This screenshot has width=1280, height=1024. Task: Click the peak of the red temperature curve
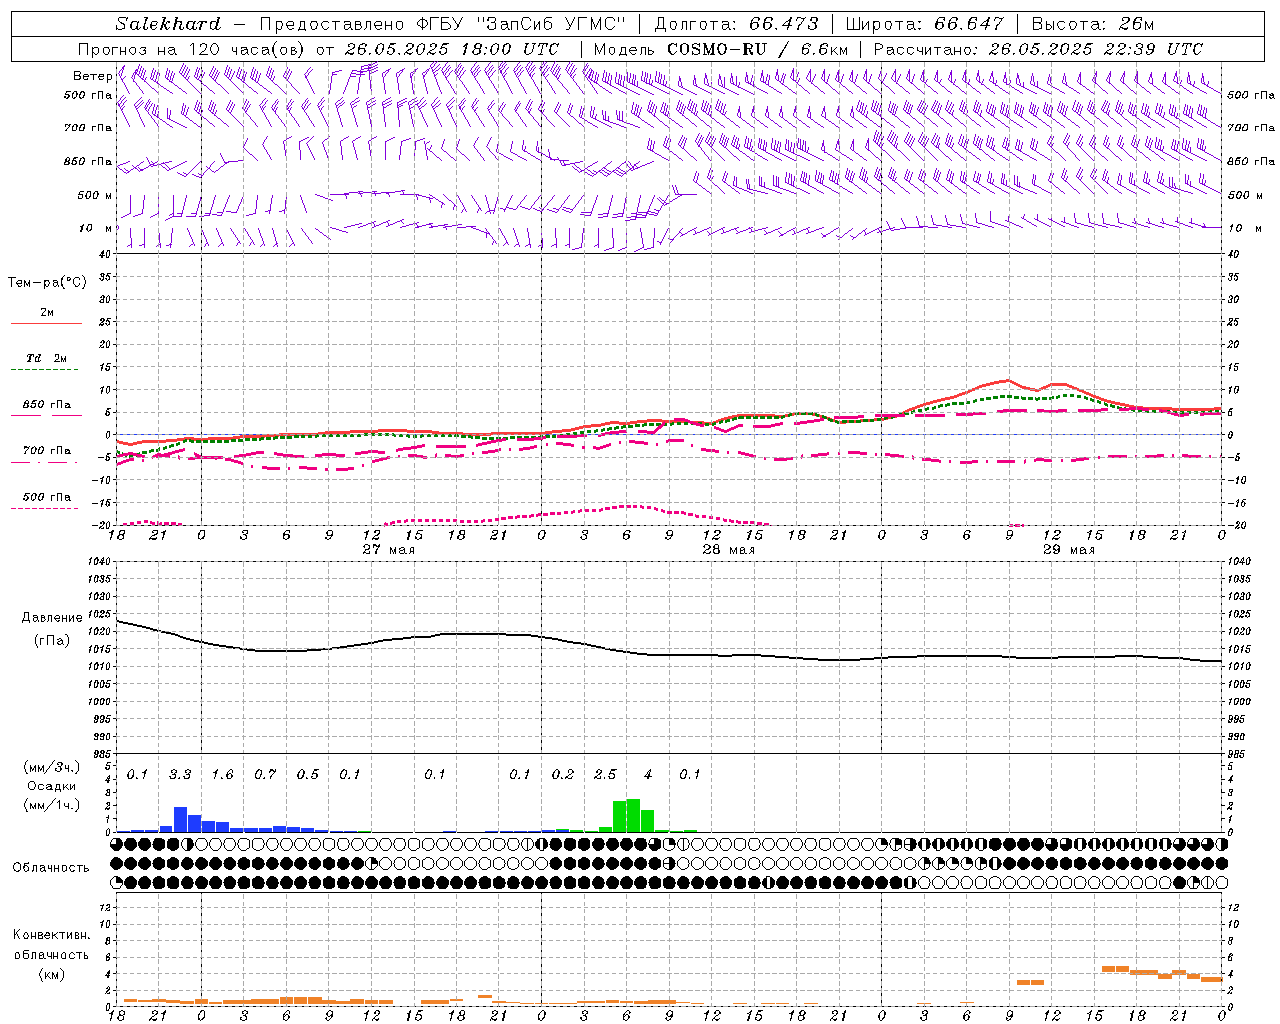[x=1008, y=380]
